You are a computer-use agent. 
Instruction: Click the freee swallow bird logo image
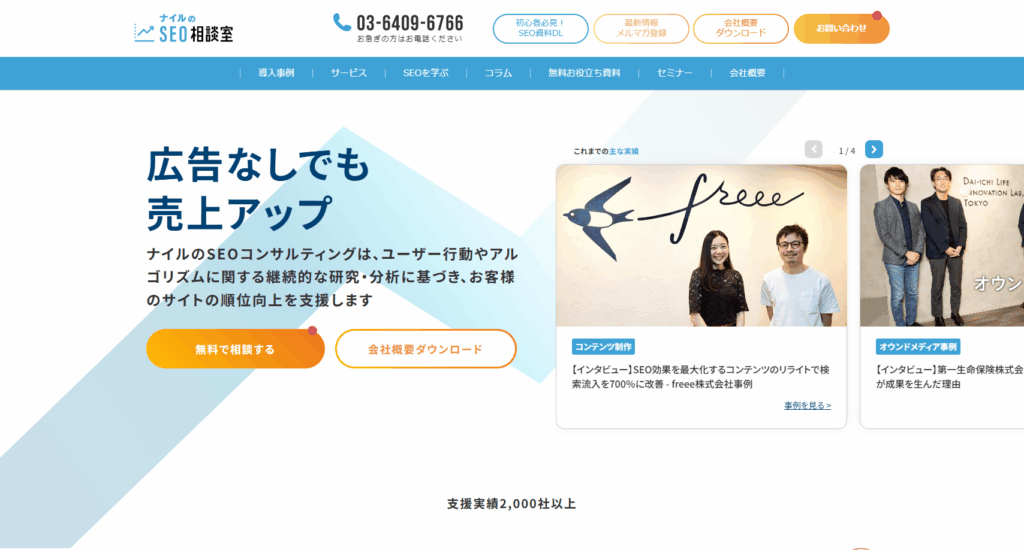600,216
